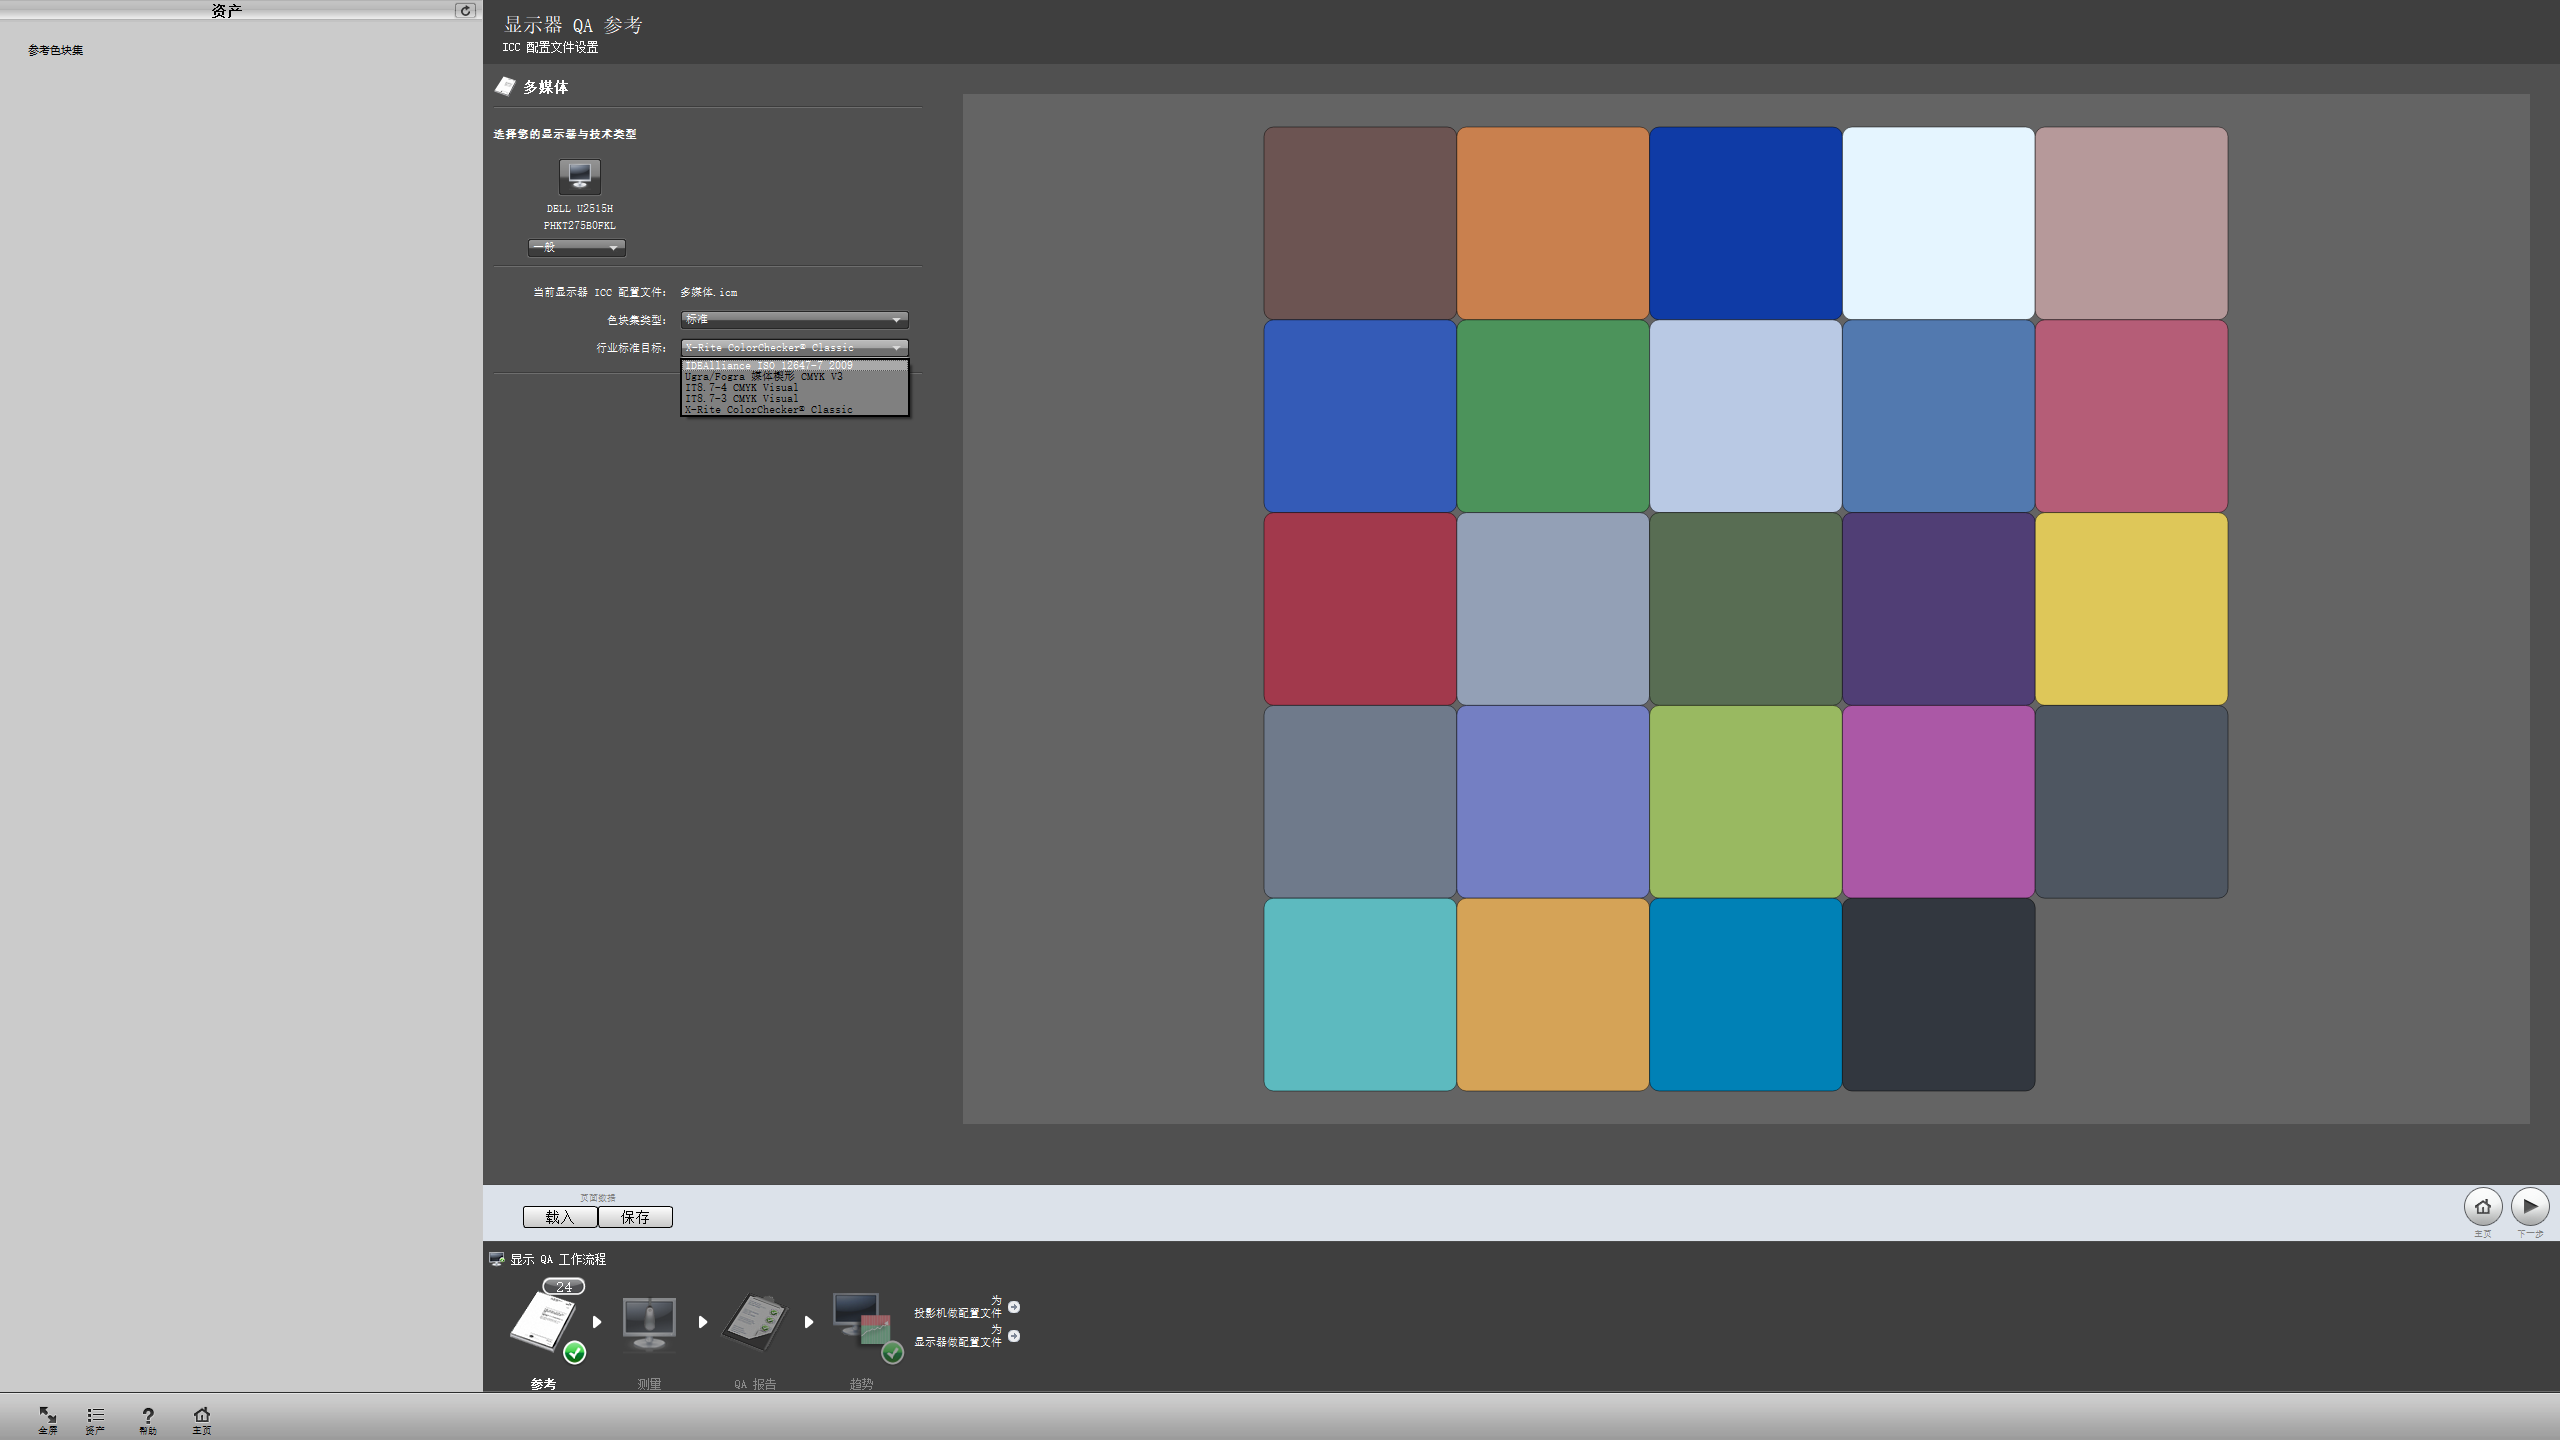Viewport: 2560px width, 1440px height.
Task: Click the 保存 save button
Action: [635, 1217]
